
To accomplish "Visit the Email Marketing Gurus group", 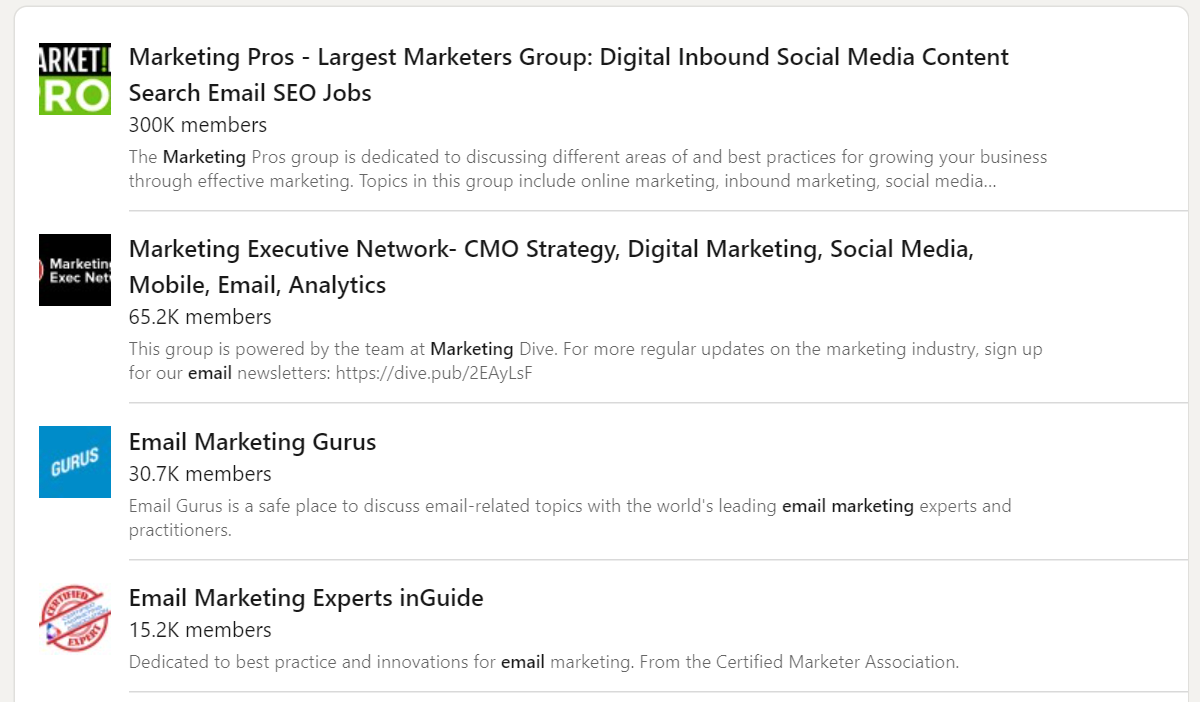I will pyautogui.click(x=253, y=442).
